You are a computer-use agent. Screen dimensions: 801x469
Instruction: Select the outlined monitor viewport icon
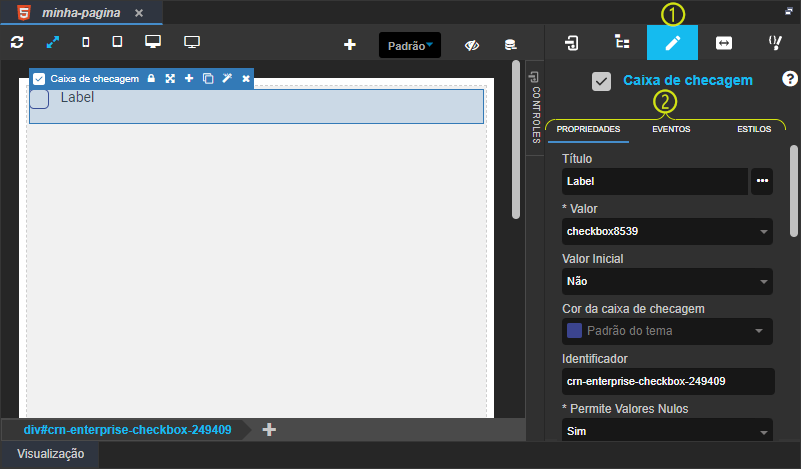[192, 42]
